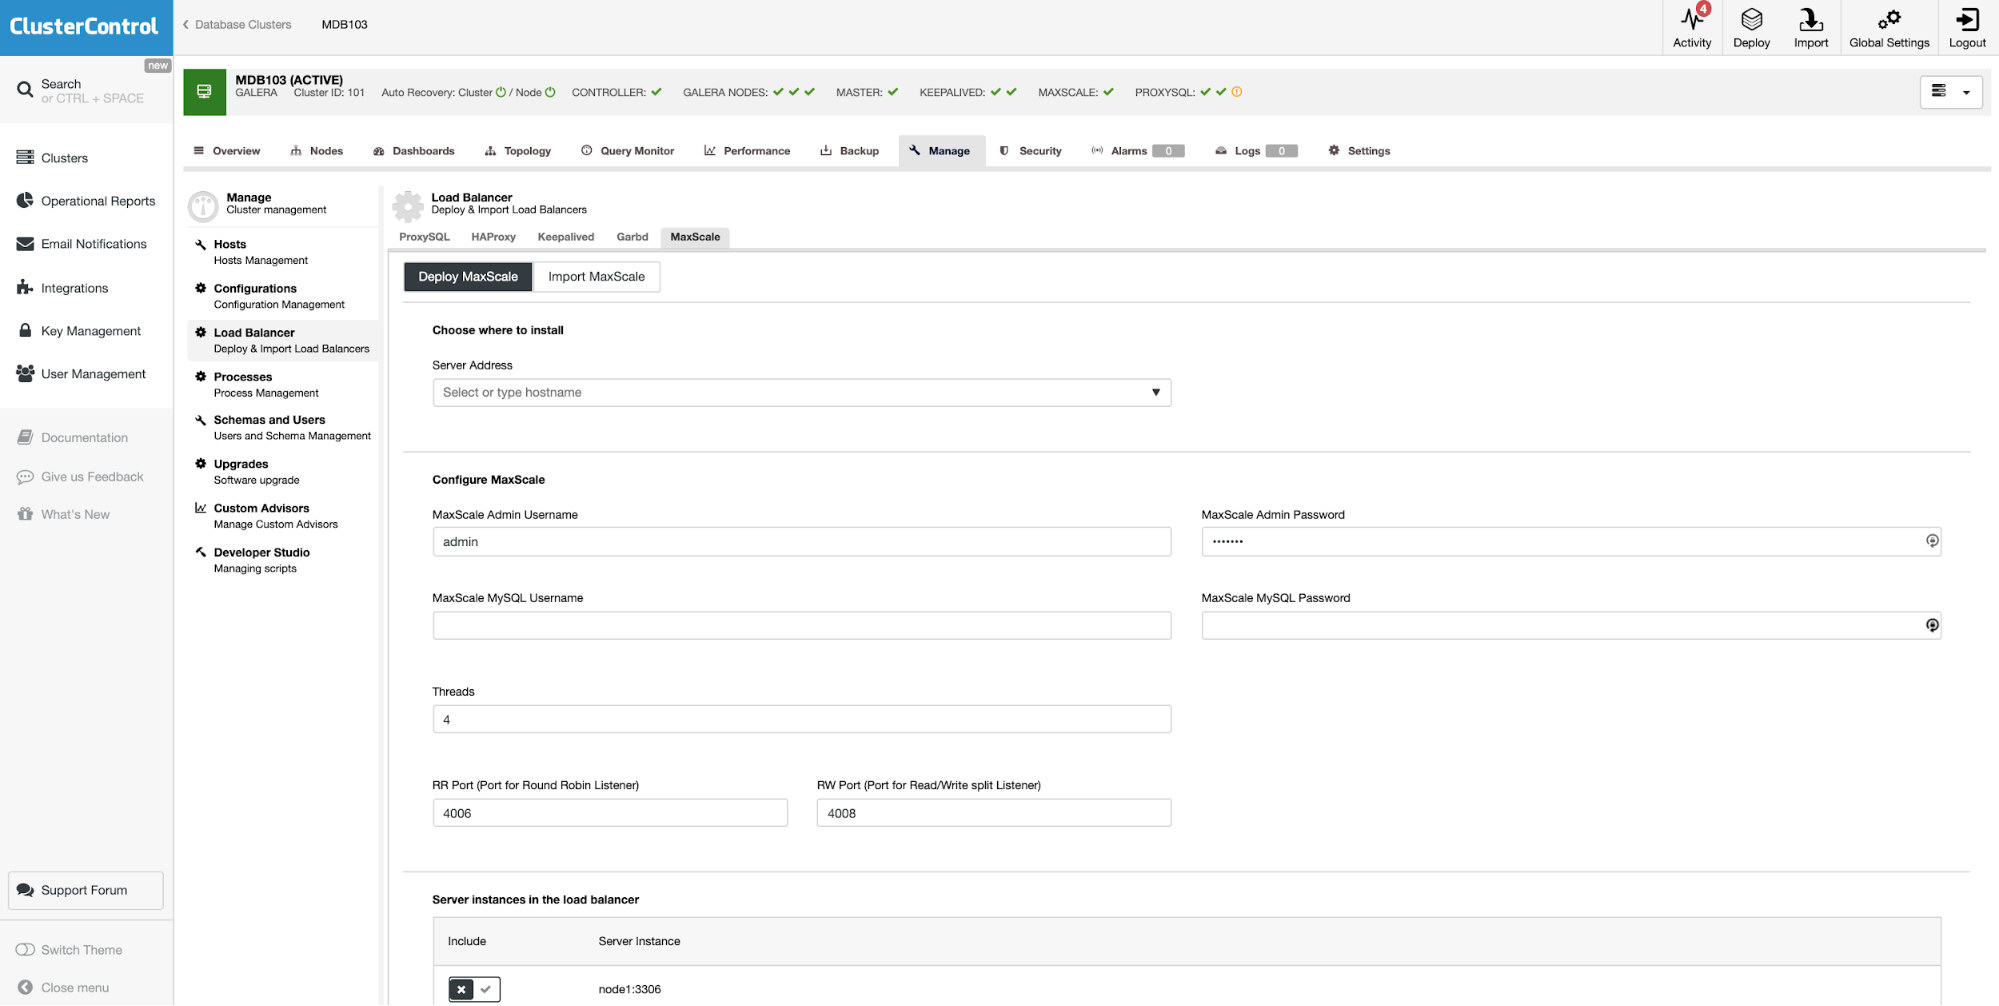Click the ProxySQL warning indicator icon
The width and height of the screenshot is (1999, 1006).
pos(1237,92)
